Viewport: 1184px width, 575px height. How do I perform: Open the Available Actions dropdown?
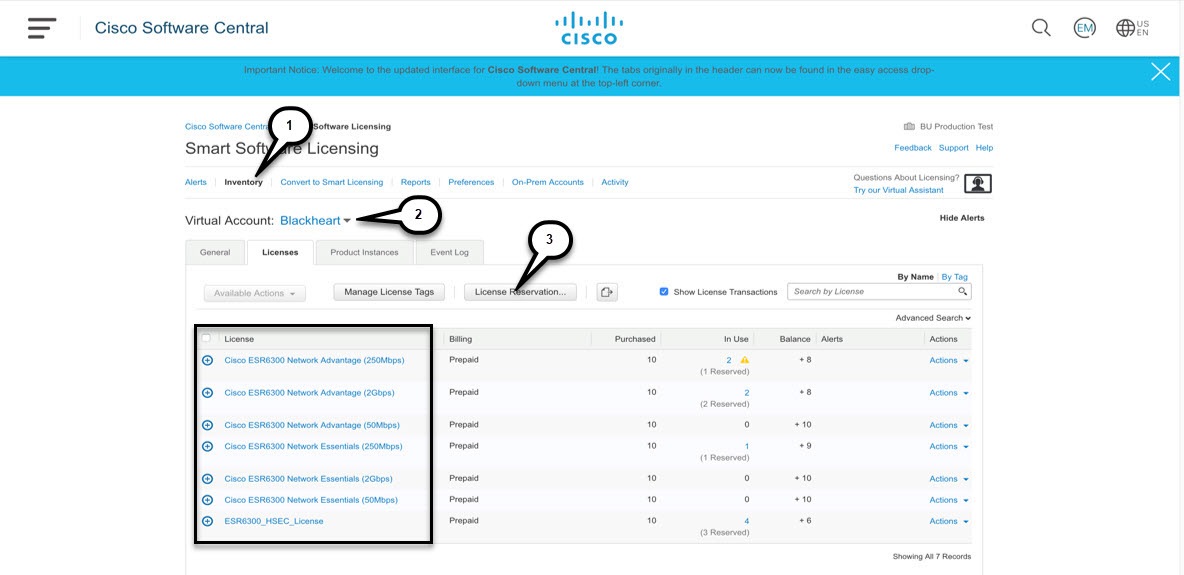tap(254, 292)
